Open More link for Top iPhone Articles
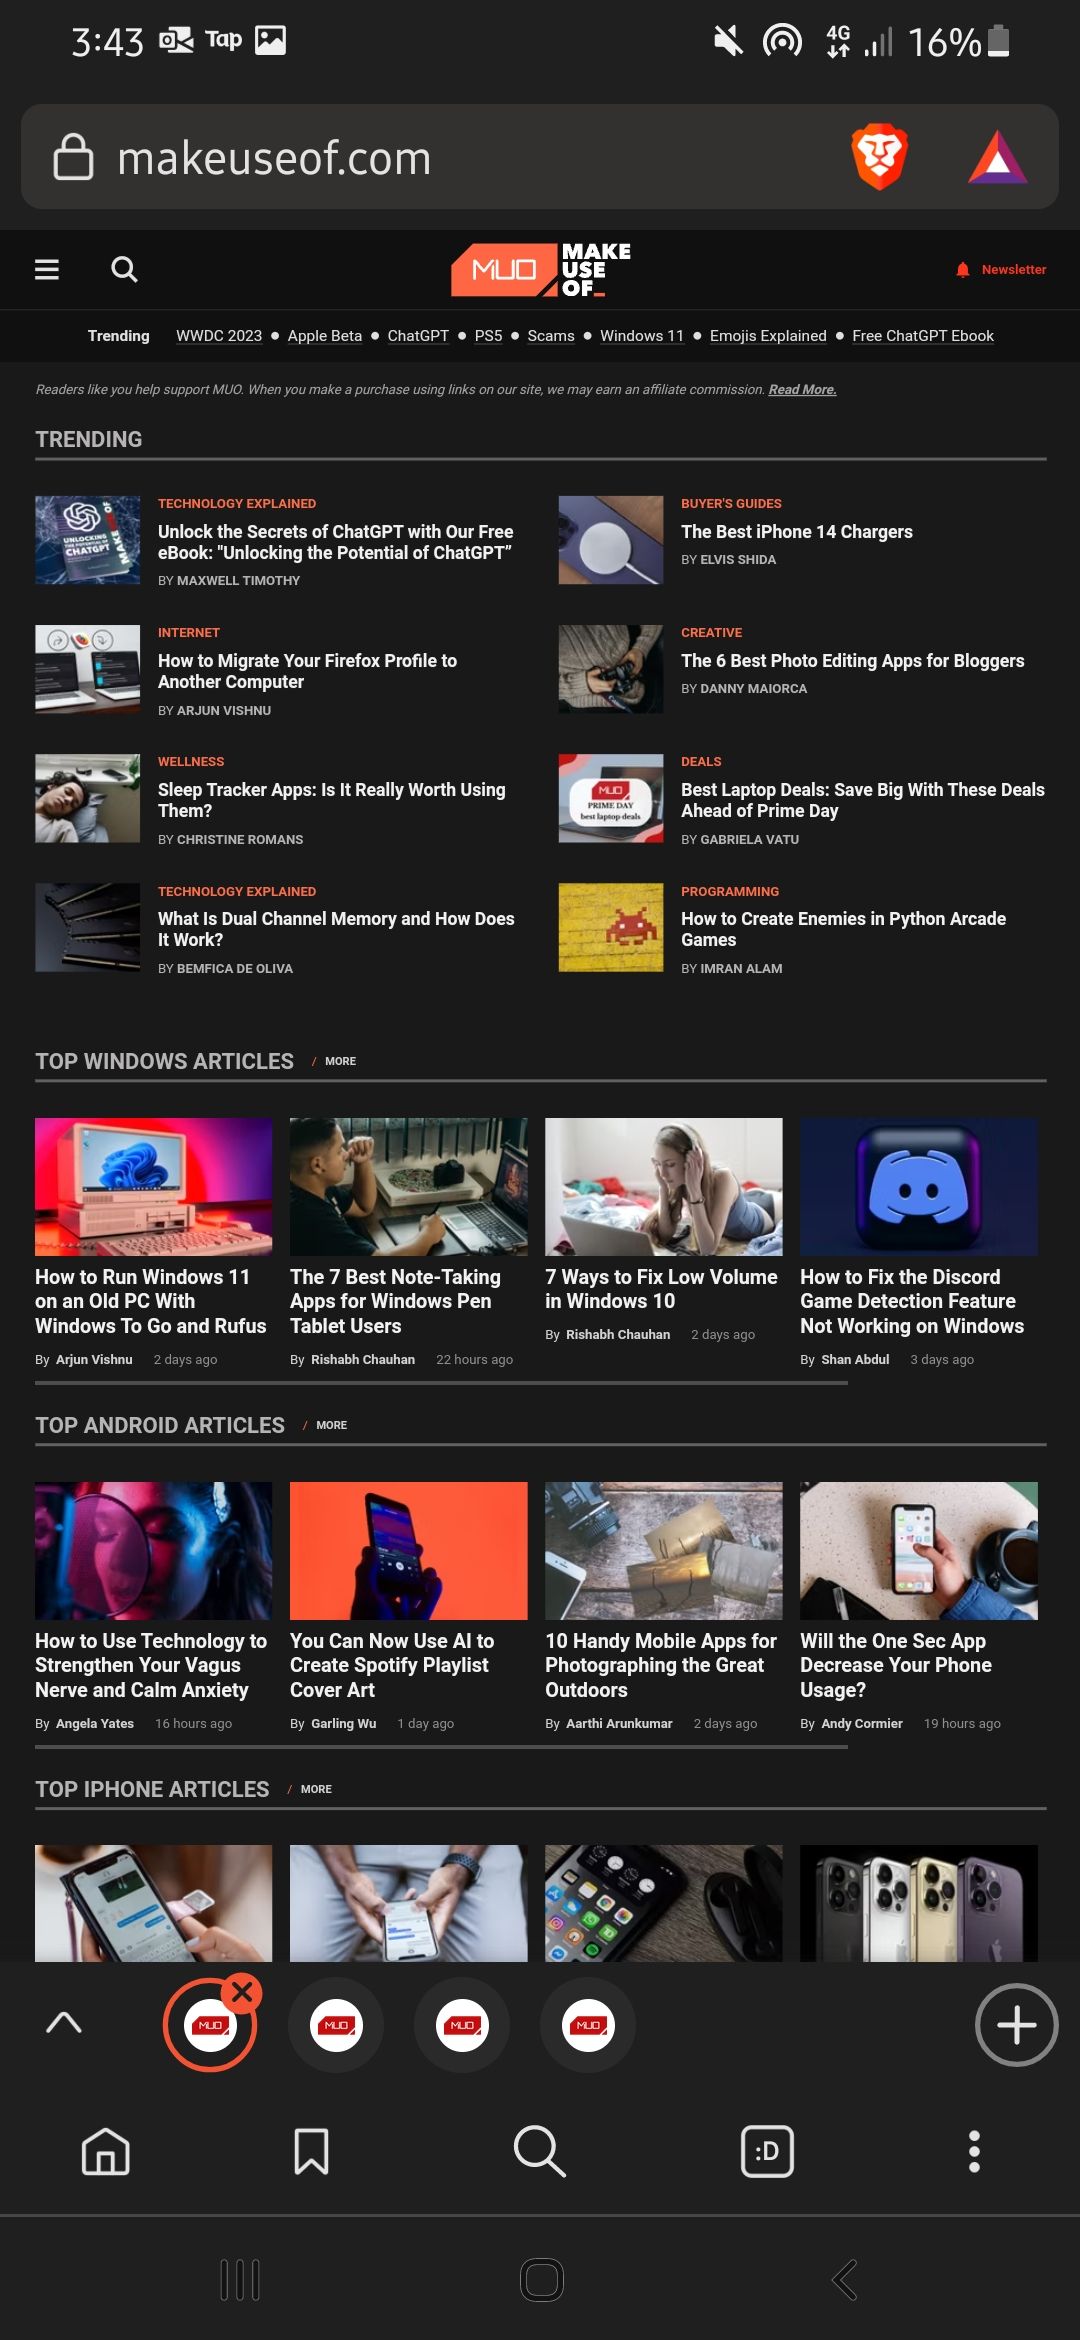The height and width of the screenshot is (2340, 1080). pyautogui.click(x=316, y=1789)
